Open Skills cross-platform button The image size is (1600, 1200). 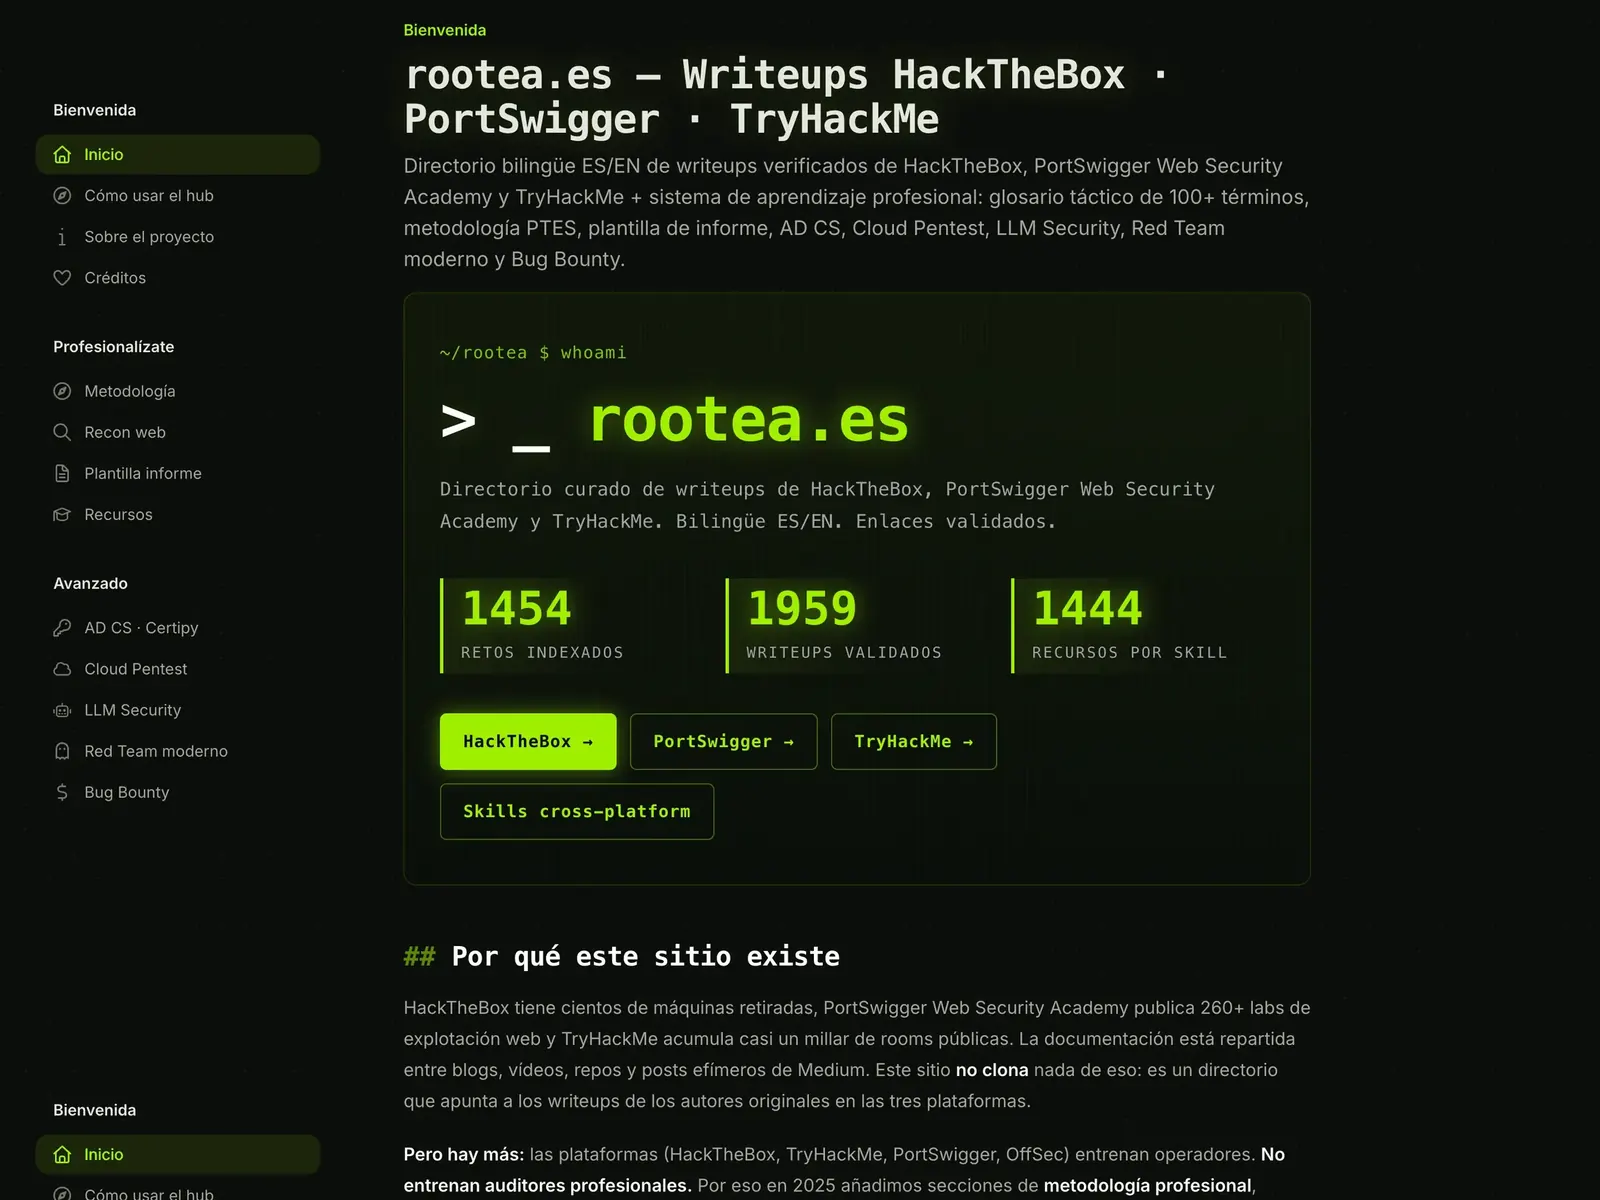(x=577, y=811)
